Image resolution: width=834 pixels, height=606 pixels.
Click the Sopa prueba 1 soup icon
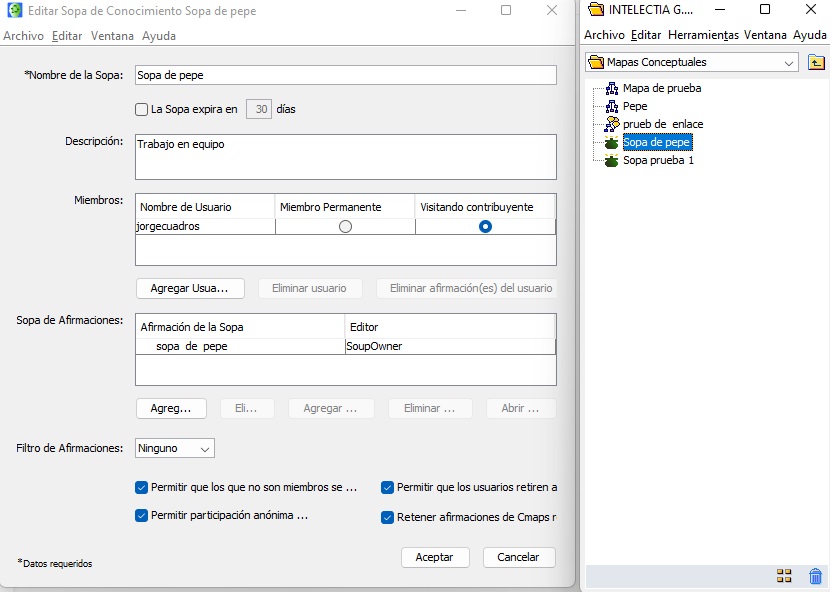(x=612, y=160)
